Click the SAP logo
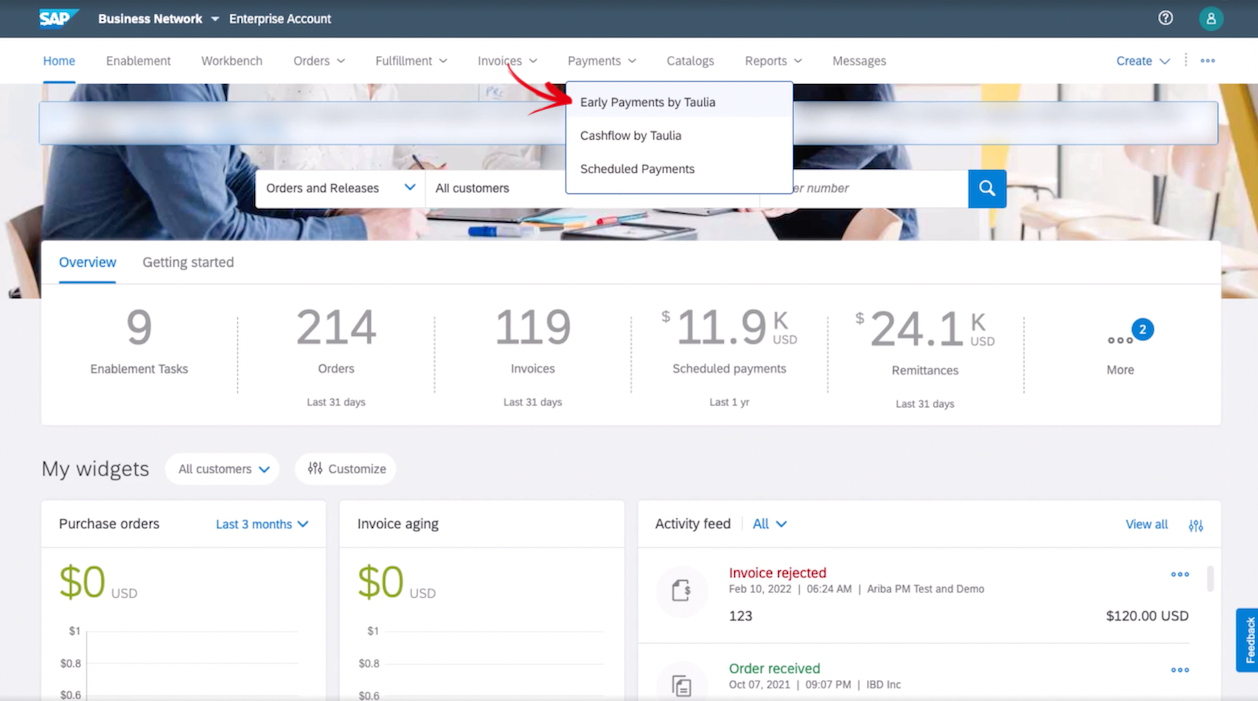The width and height of the screenshot is (1258, 701). click(x=60, y=18)
